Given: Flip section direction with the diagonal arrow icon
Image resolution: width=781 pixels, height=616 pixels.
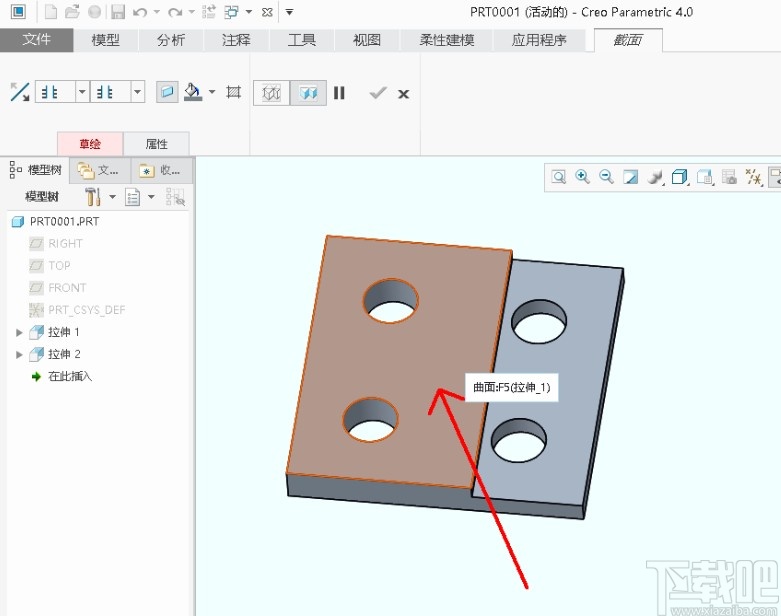Looking at the screenshot, I should pos(19,92).
